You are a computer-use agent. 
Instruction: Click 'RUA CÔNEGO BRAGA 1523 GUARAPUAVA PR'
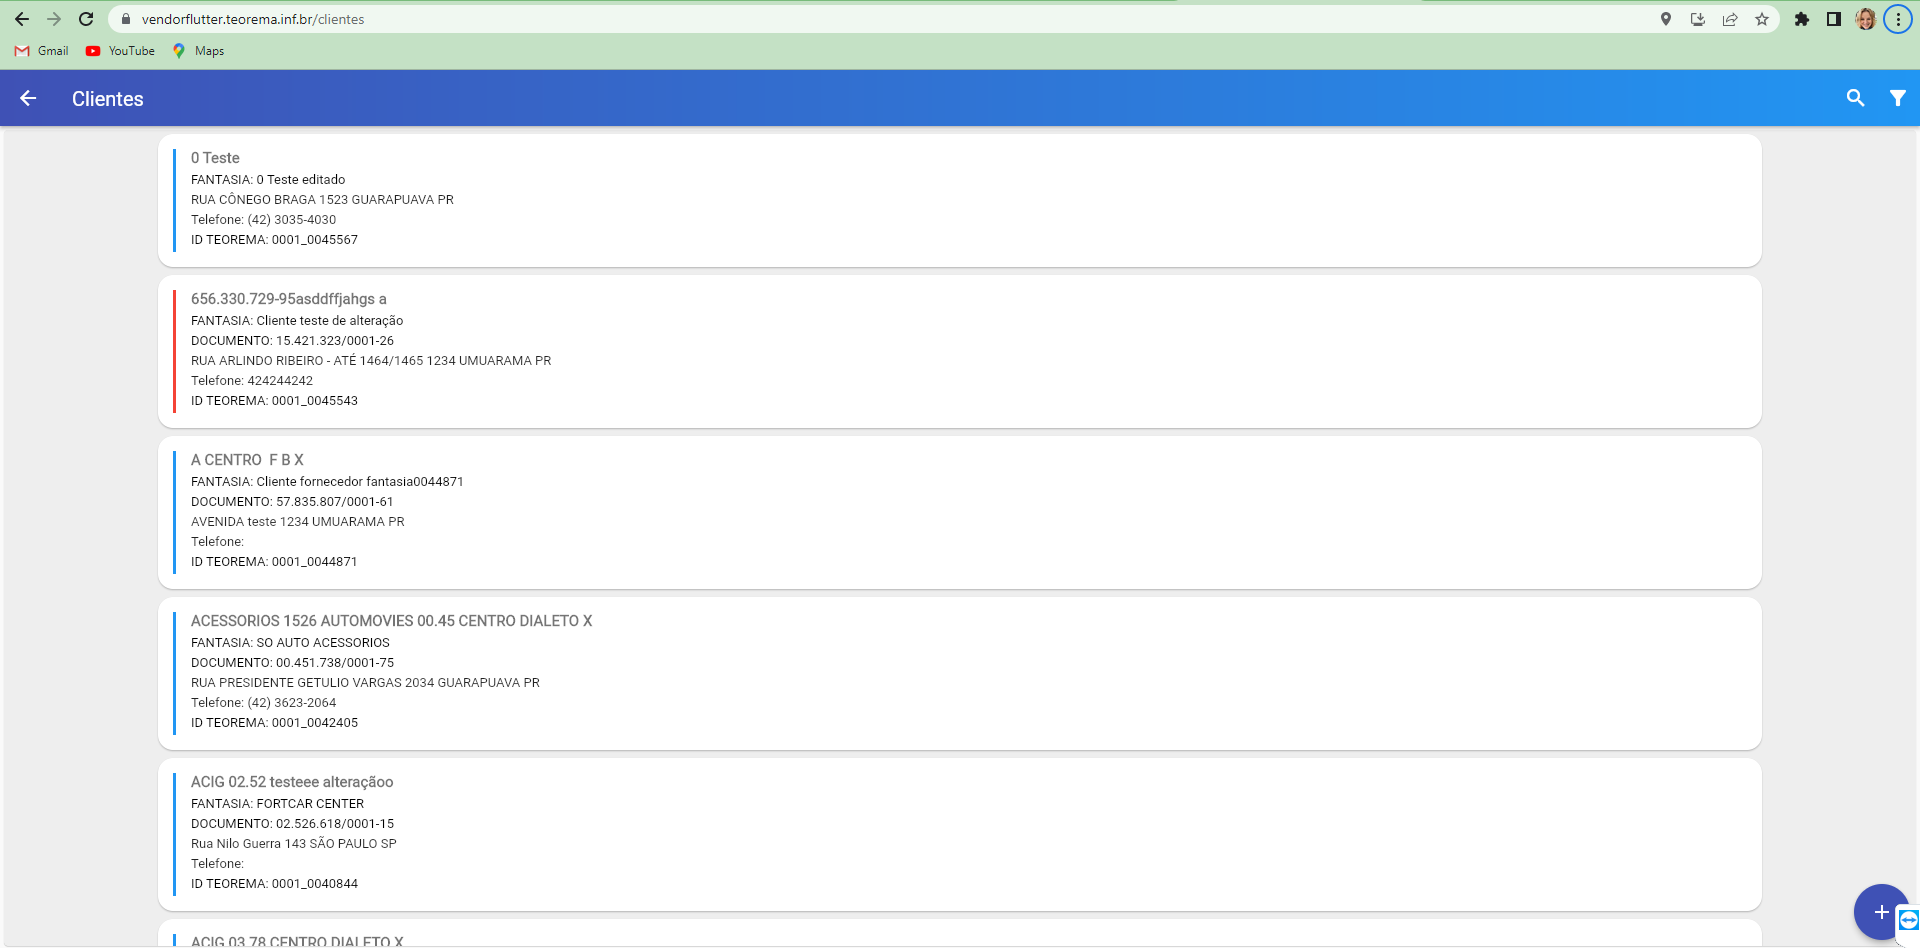322,200
